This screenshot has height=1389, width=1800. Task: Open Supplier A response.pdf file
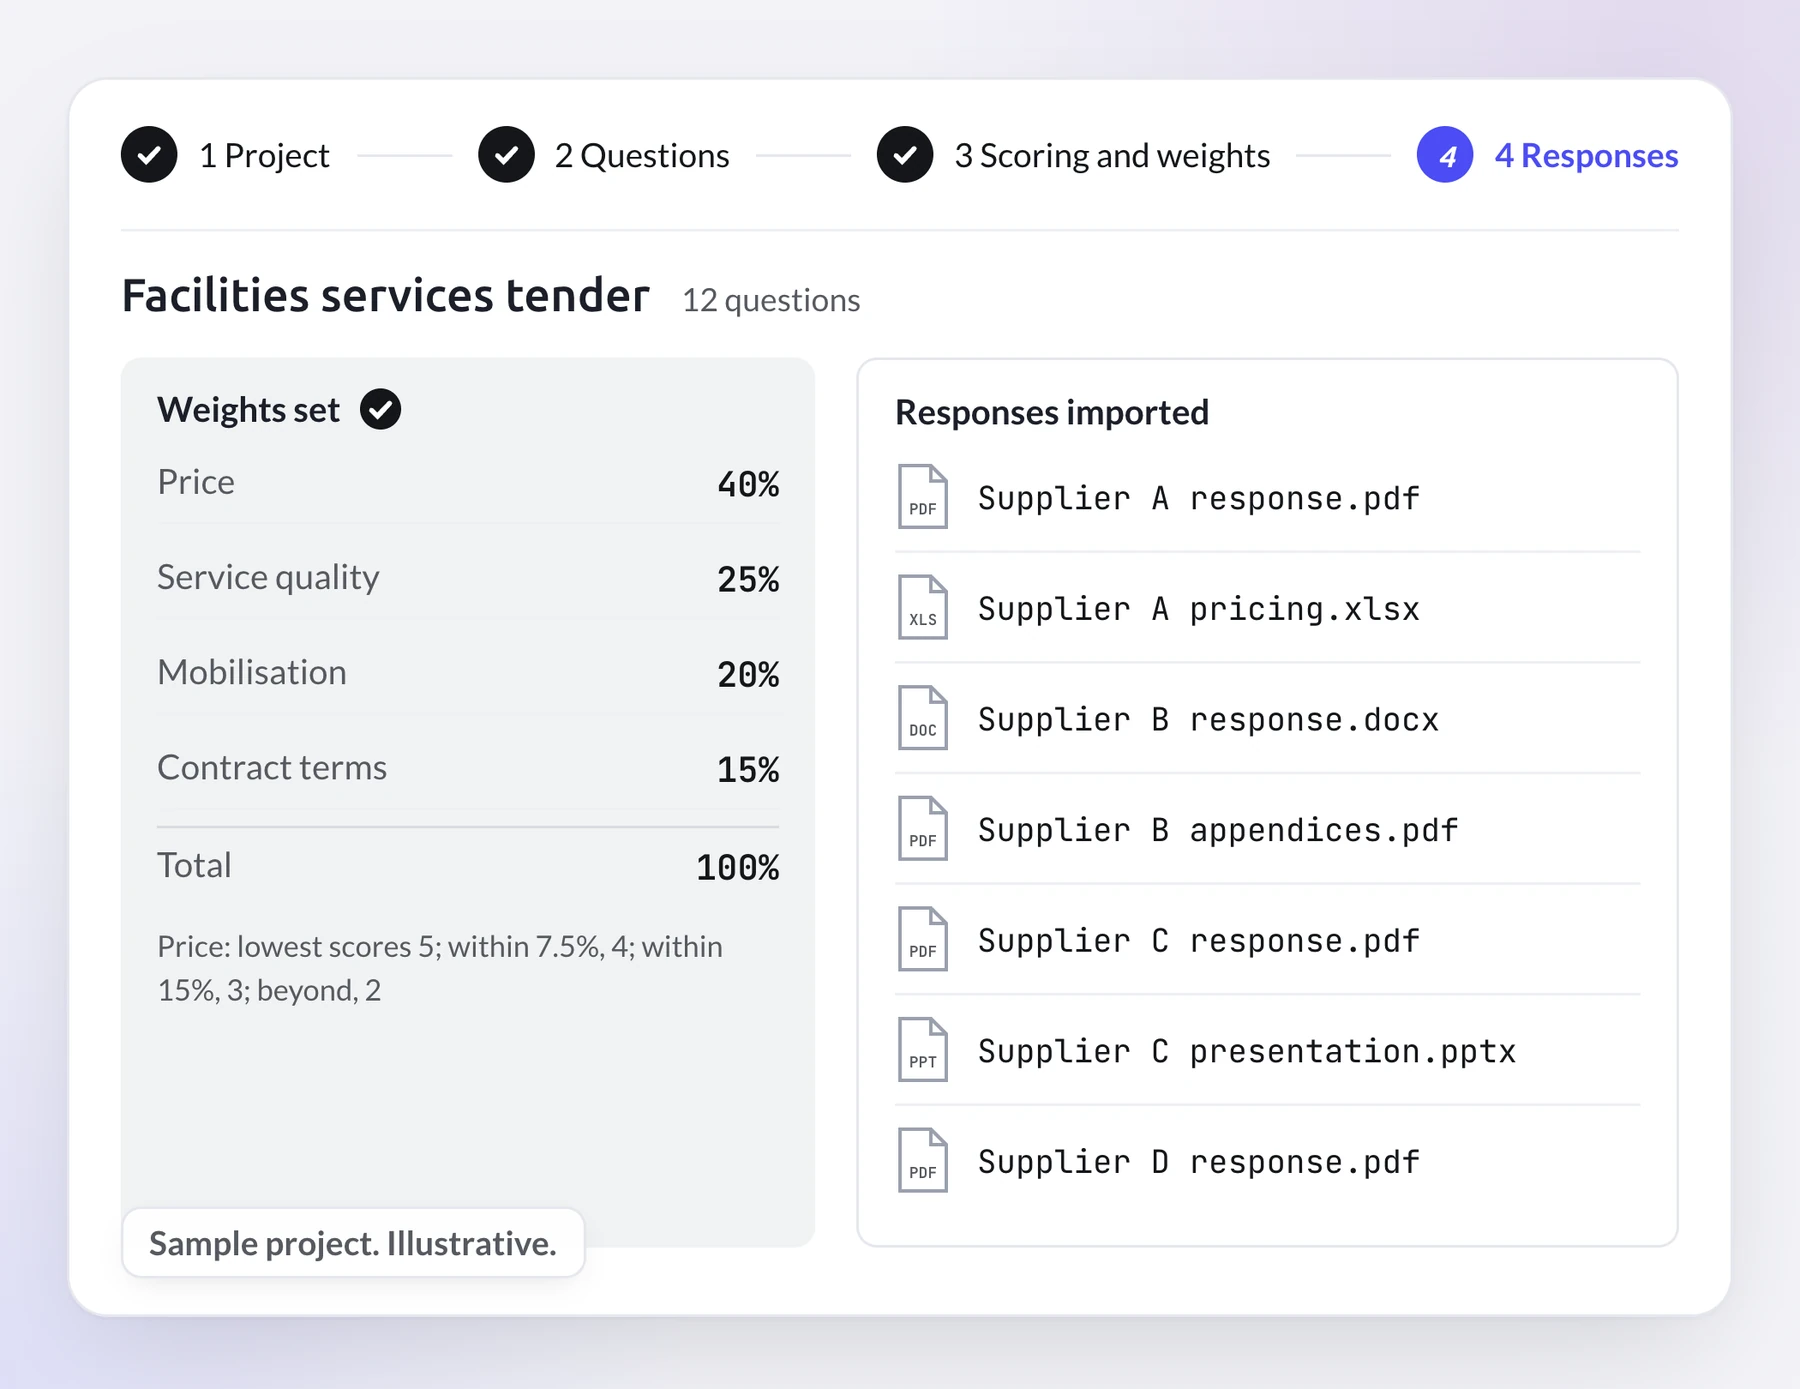pos(1199,498)
